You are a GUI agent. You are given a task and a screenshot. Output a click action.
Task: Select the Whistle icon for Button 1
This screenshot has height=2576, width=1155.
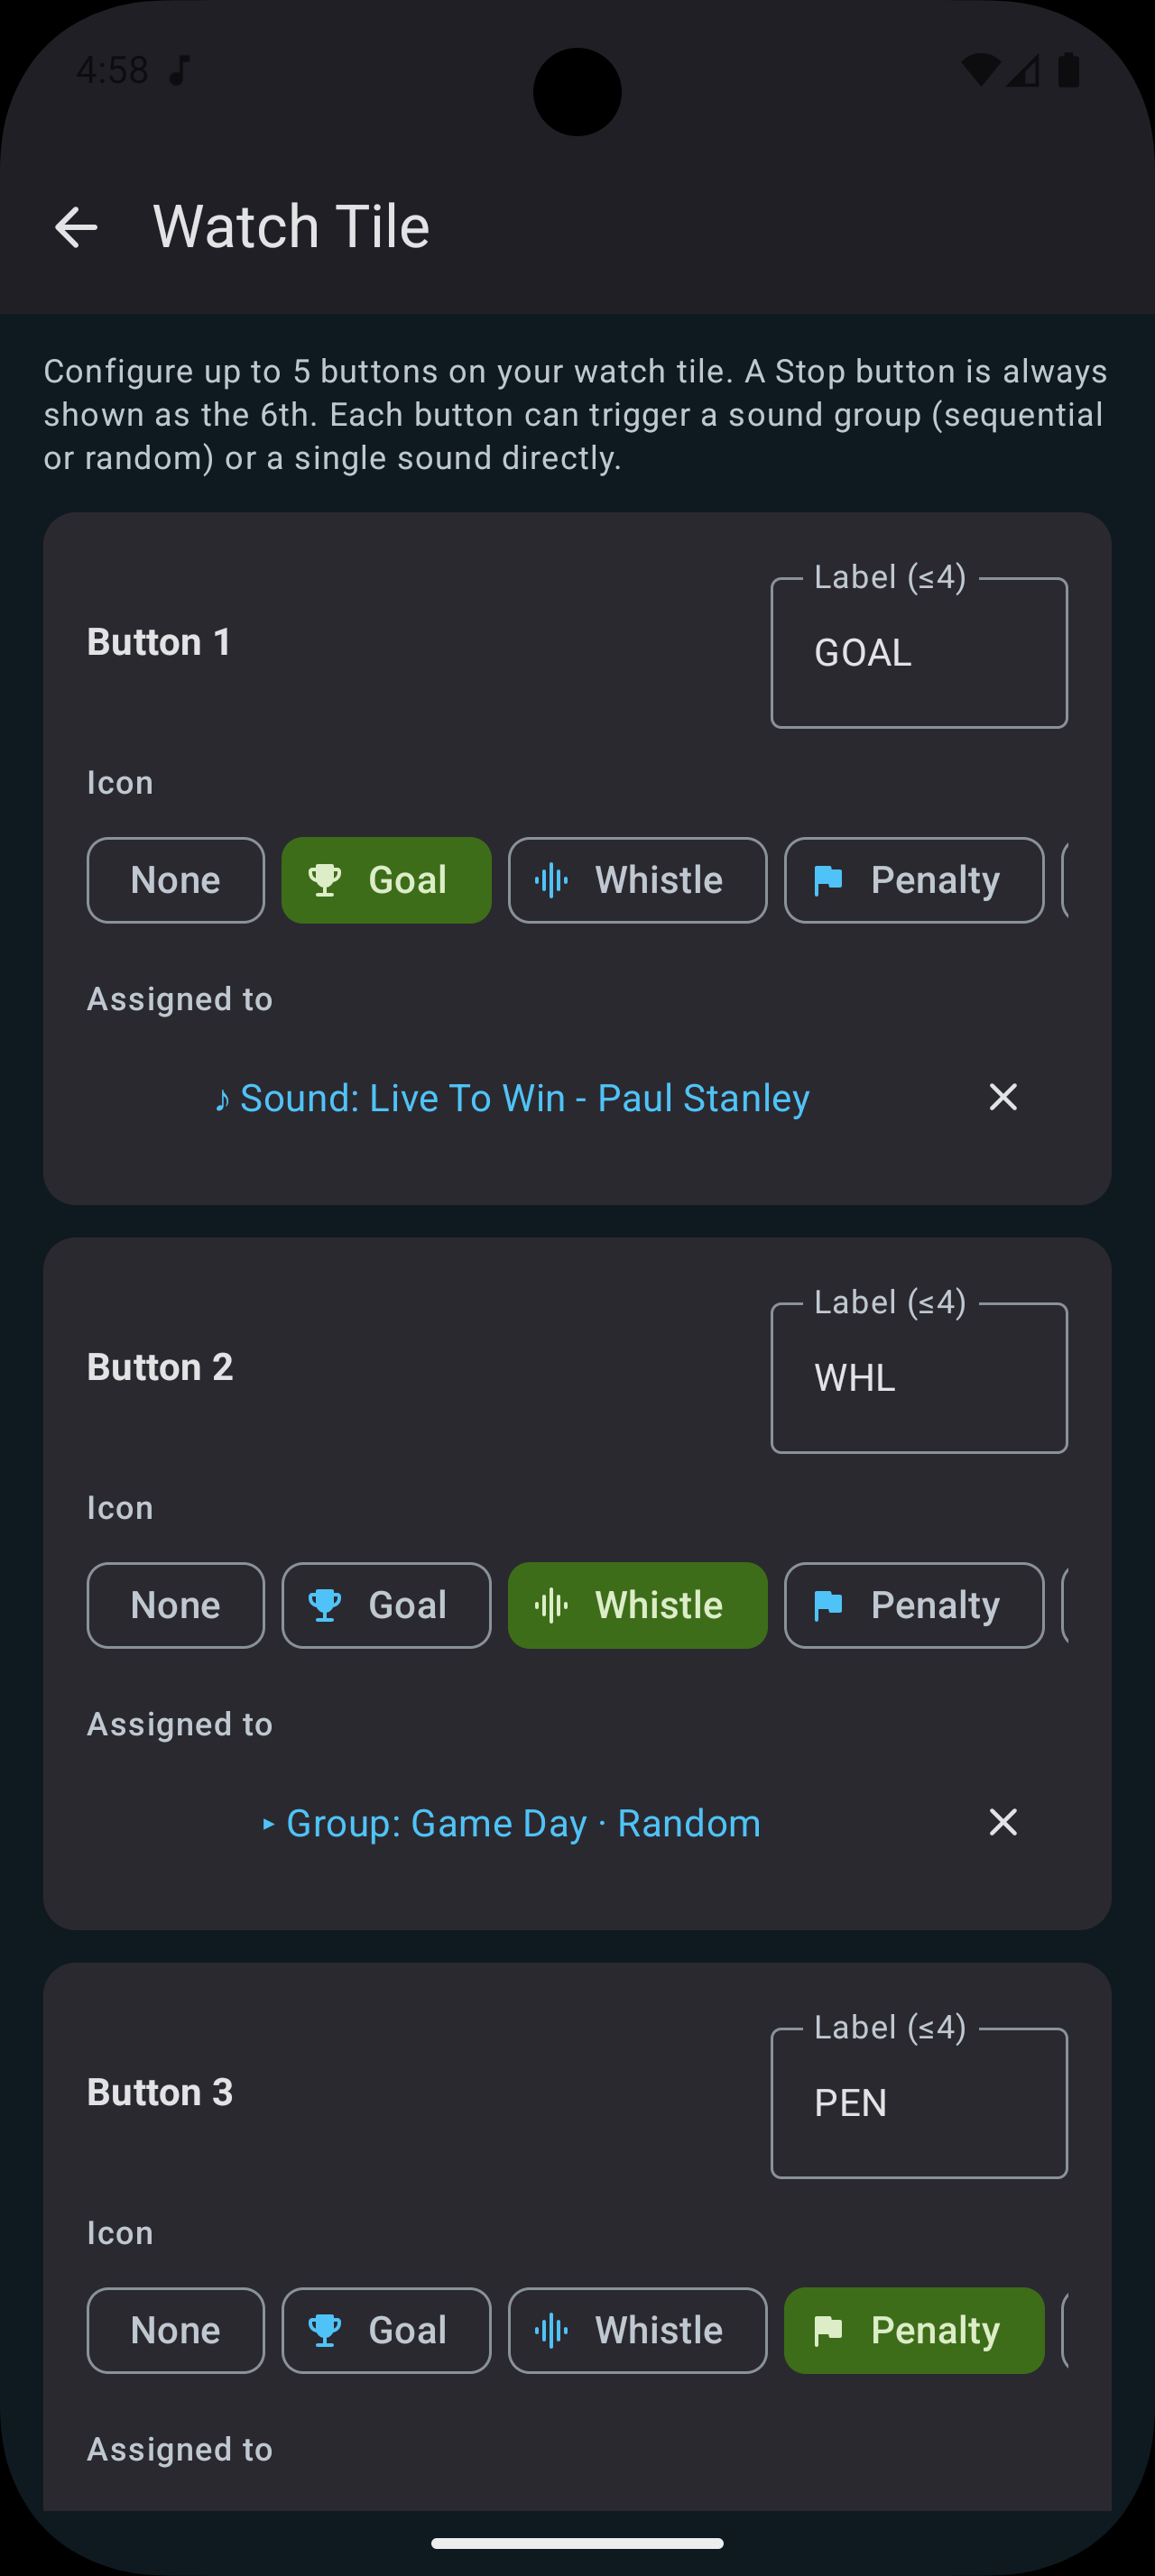tap(637, 880)
